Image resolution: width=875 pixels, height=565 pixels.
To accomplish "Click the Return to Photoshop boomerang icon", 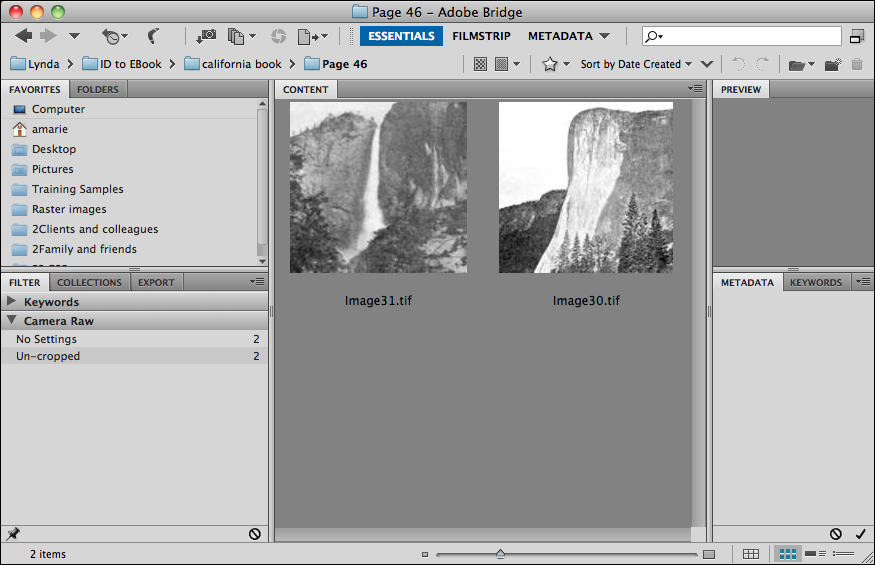I will (153, 36).
